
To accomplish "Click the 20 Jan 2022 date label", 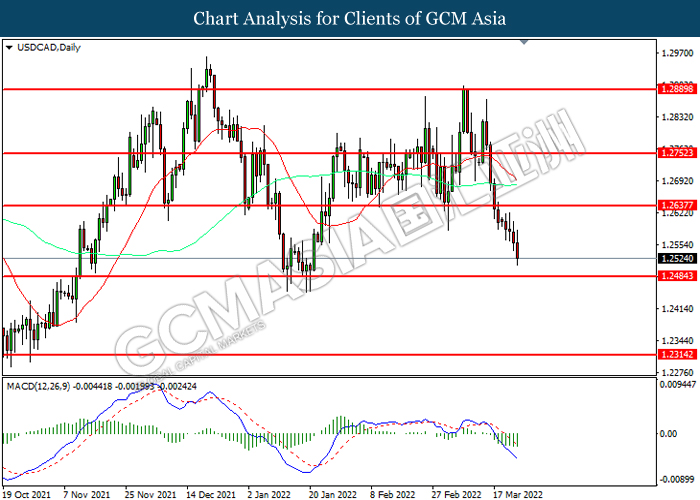I will [x=333, y=495].
